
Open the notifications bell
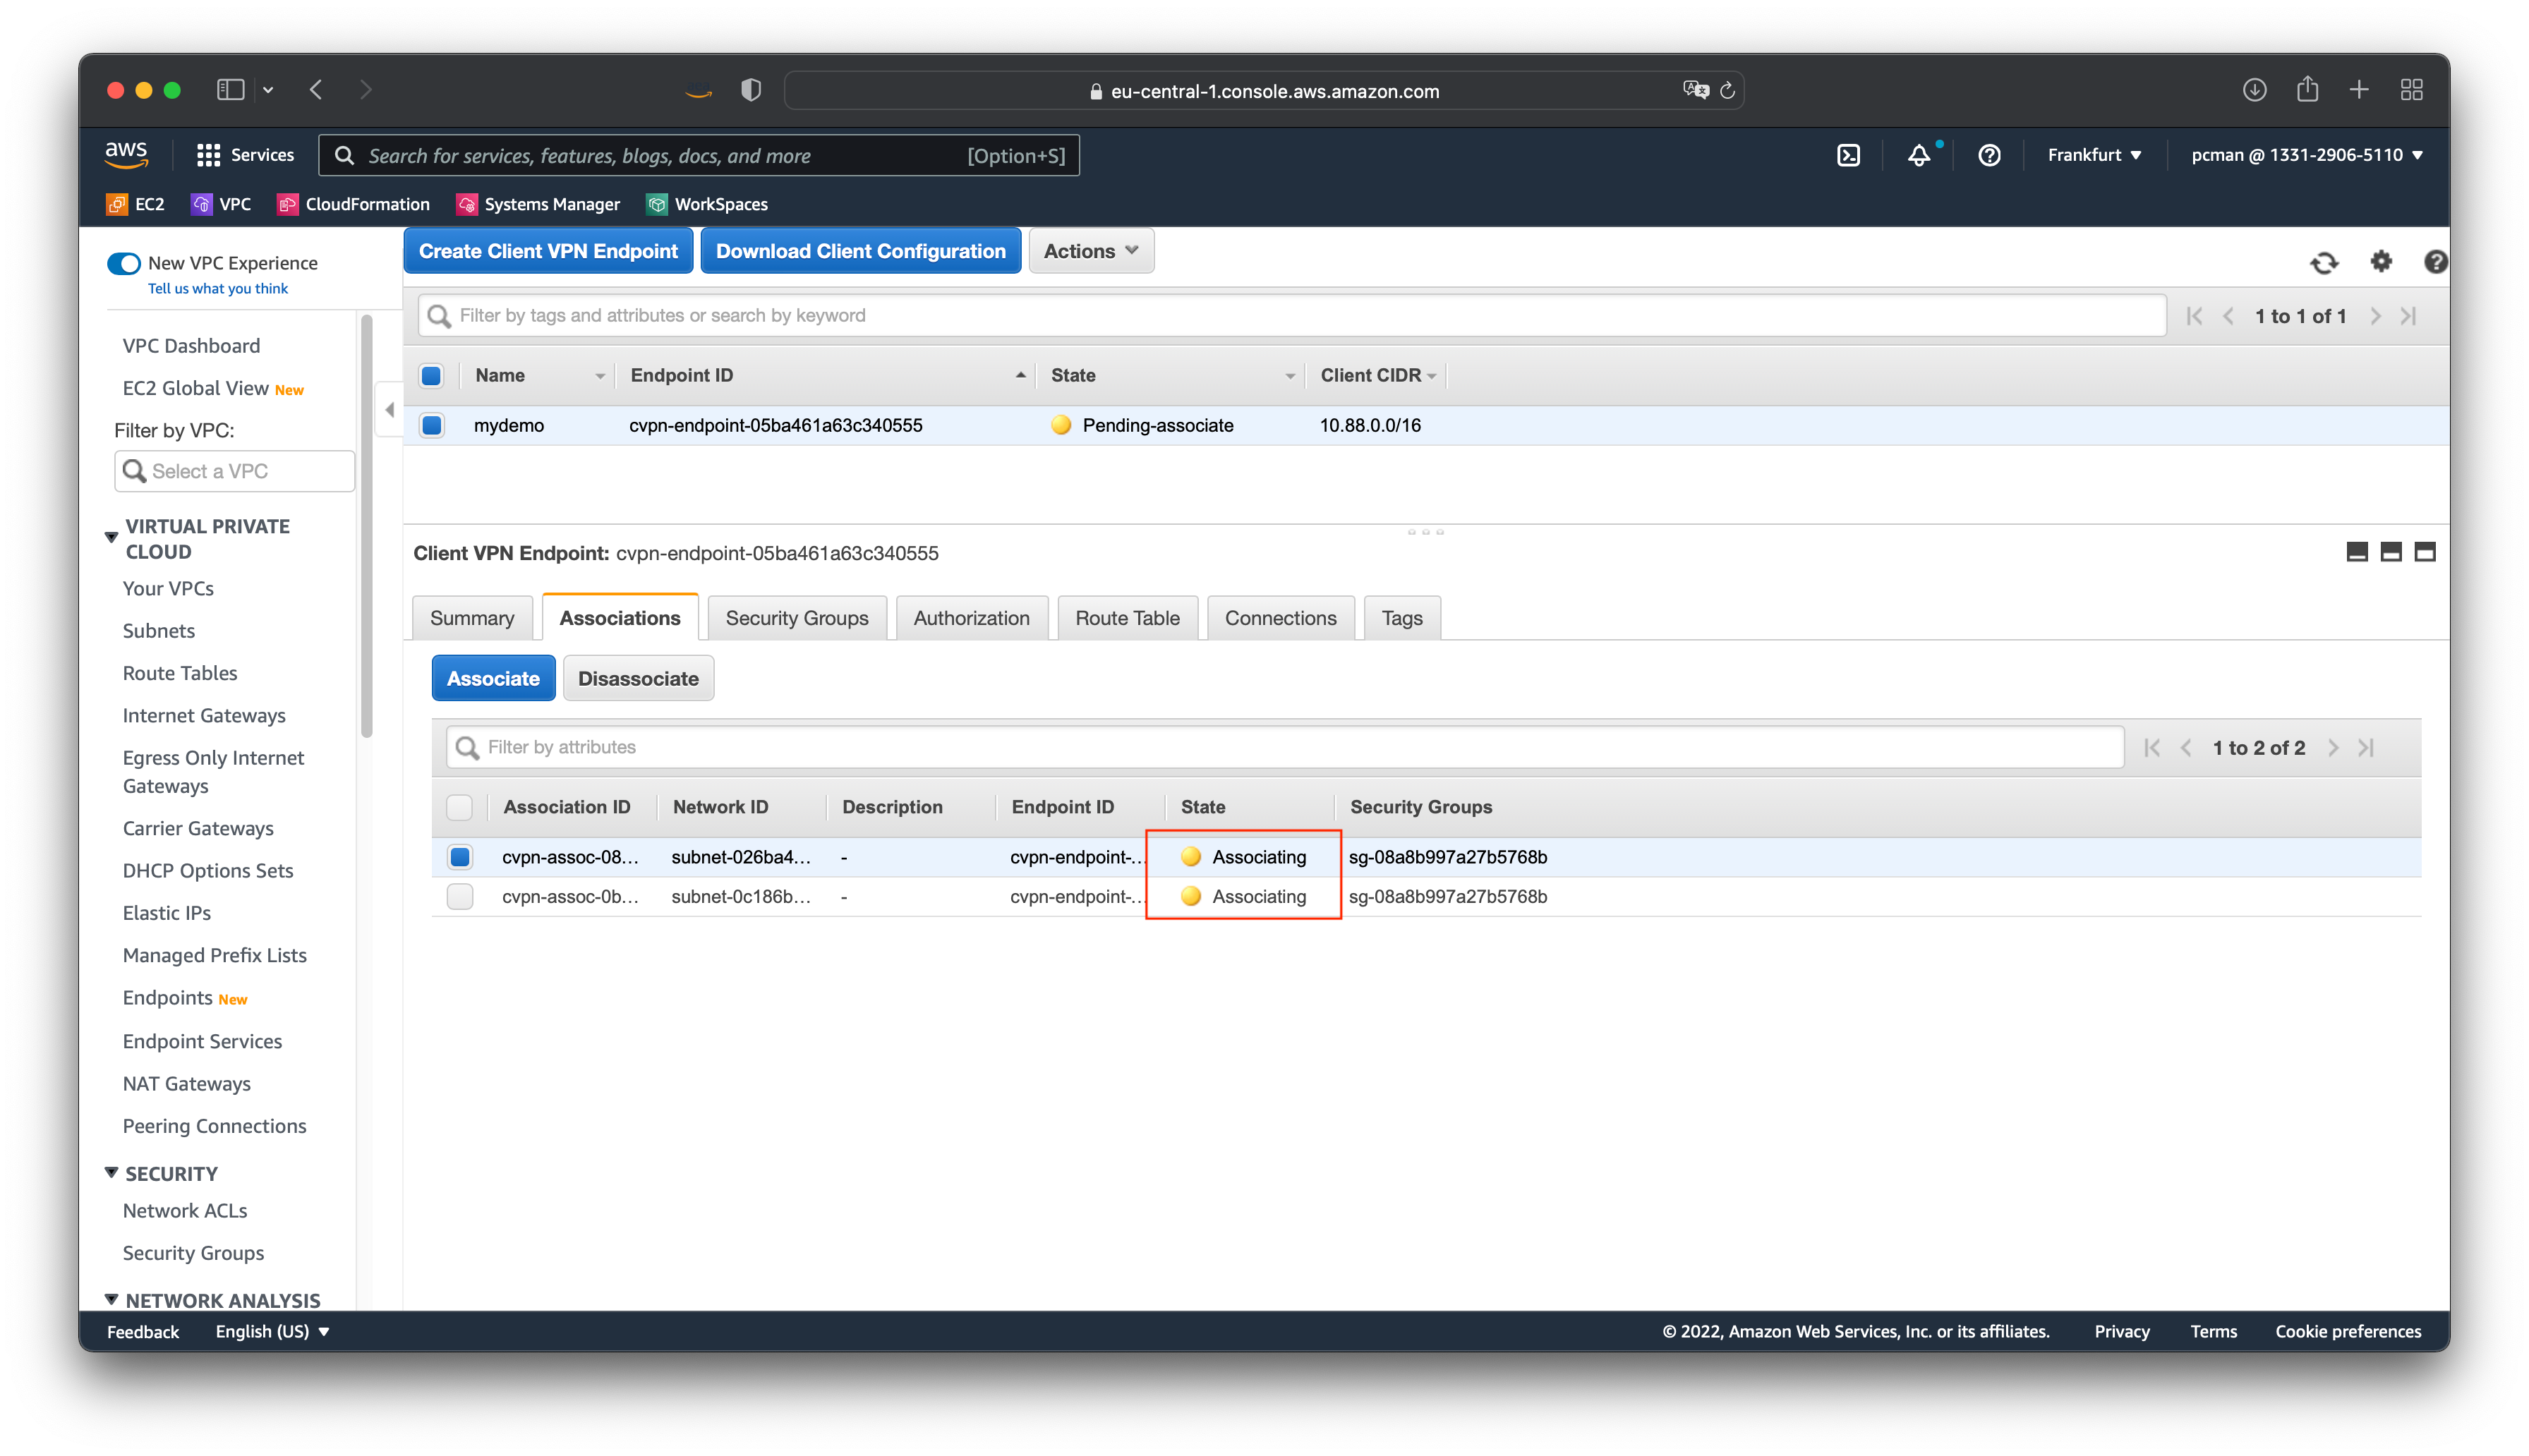[x=1918, y=155]
